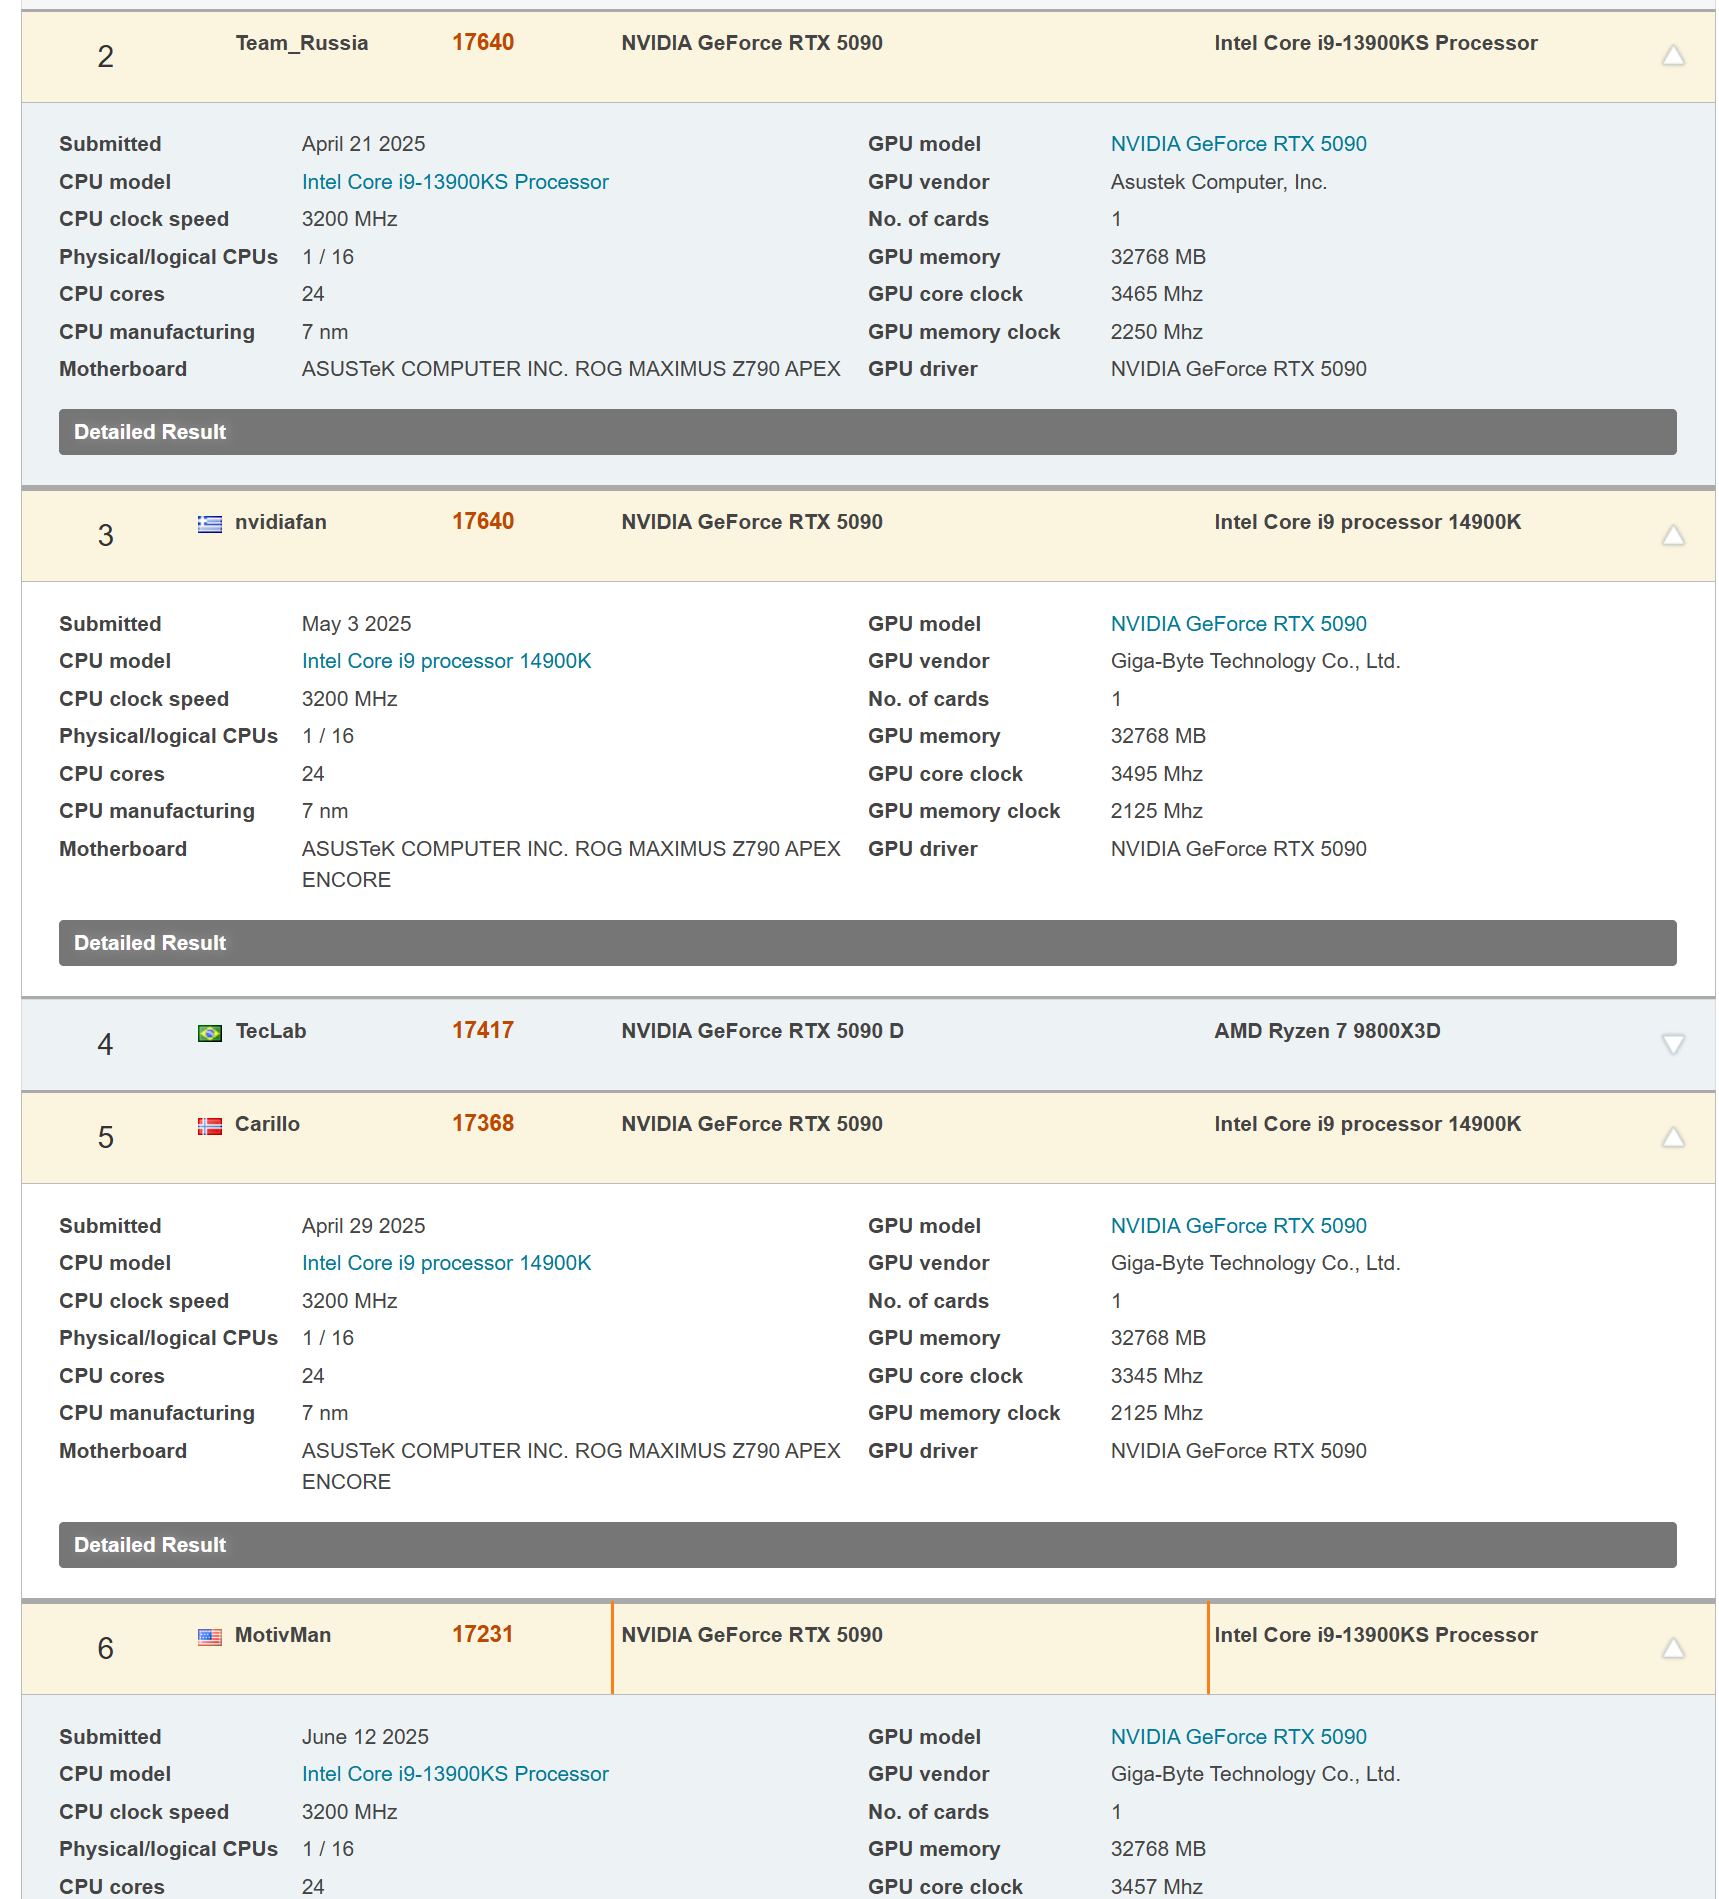The height and width of the screenshot is (1899, 1719).
Task: Collapse the Carillo result row
Action: click(x=1673, y=1137)
